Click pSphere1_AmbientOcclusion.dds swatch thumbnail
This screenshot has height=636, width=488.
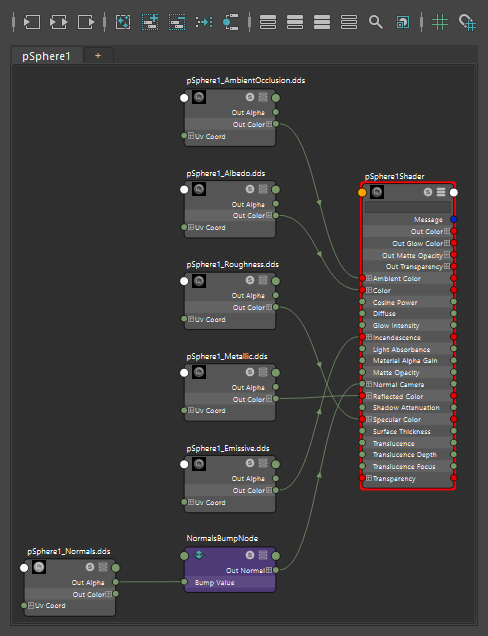point(199,97)
